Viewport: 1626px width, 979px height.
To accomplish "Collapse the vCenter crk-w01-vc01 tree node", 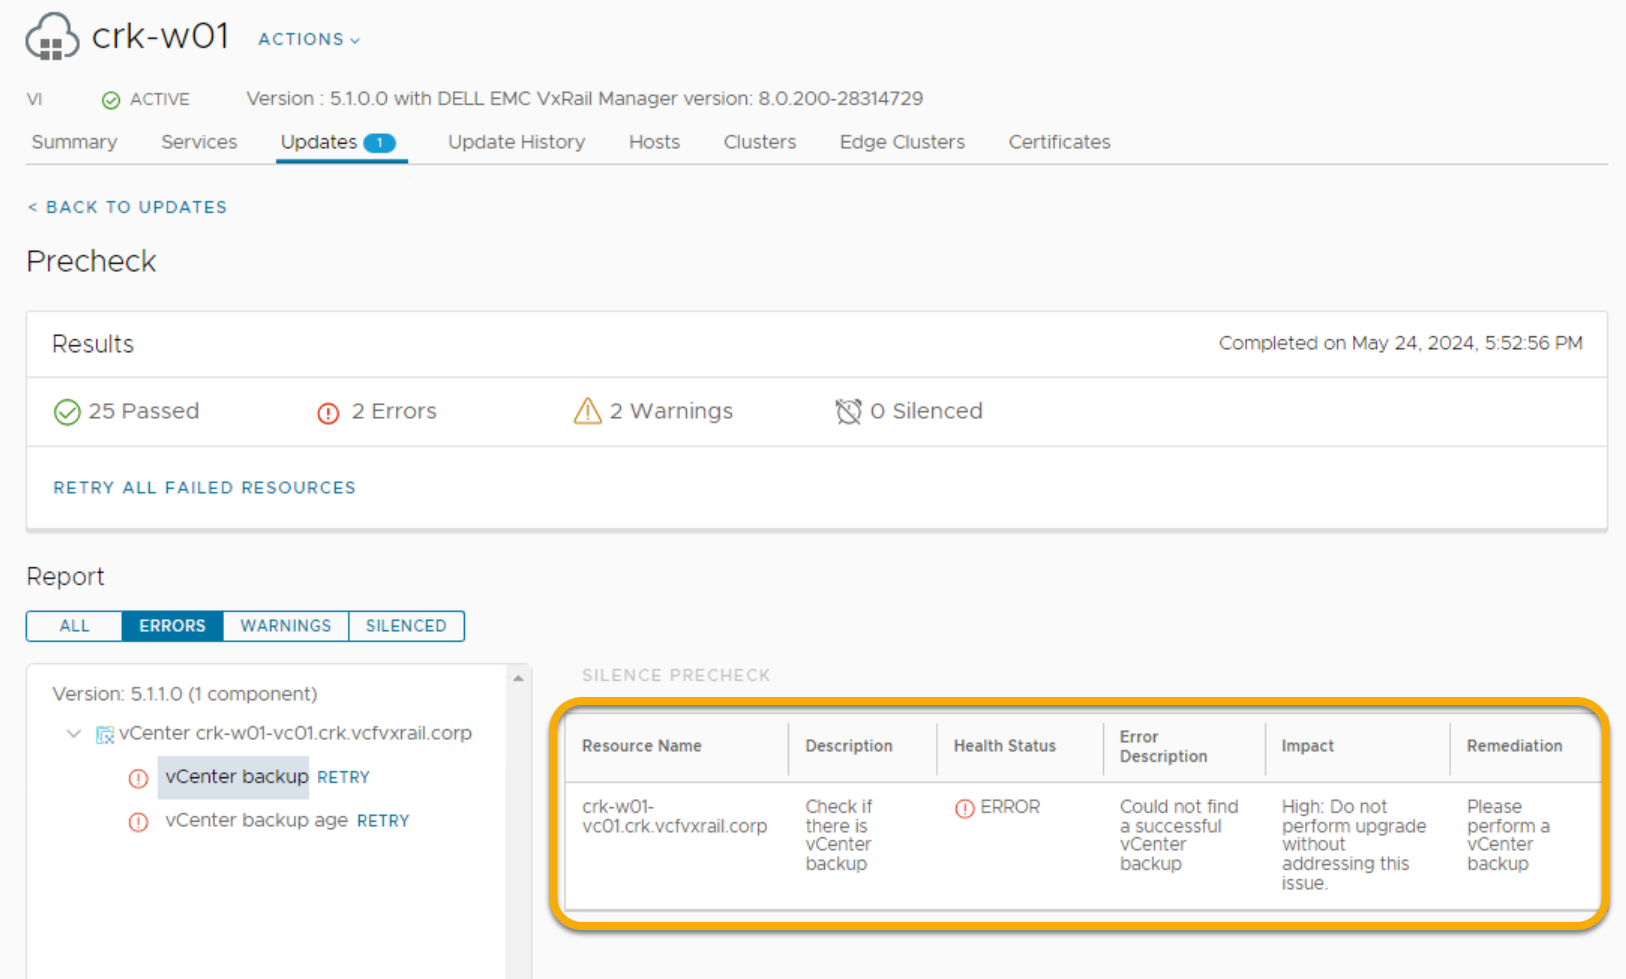I will 74,734.
